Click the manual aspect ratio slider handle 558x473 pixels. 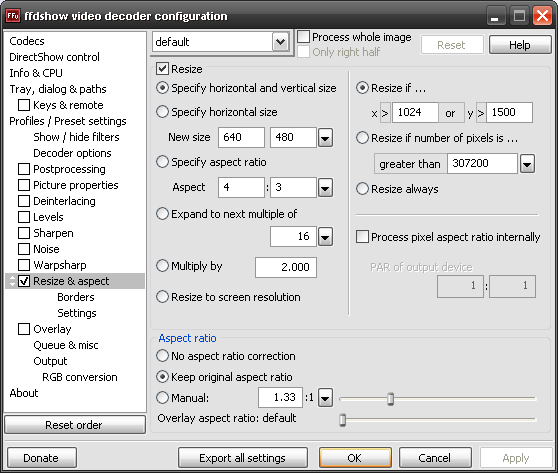(390, 399)
